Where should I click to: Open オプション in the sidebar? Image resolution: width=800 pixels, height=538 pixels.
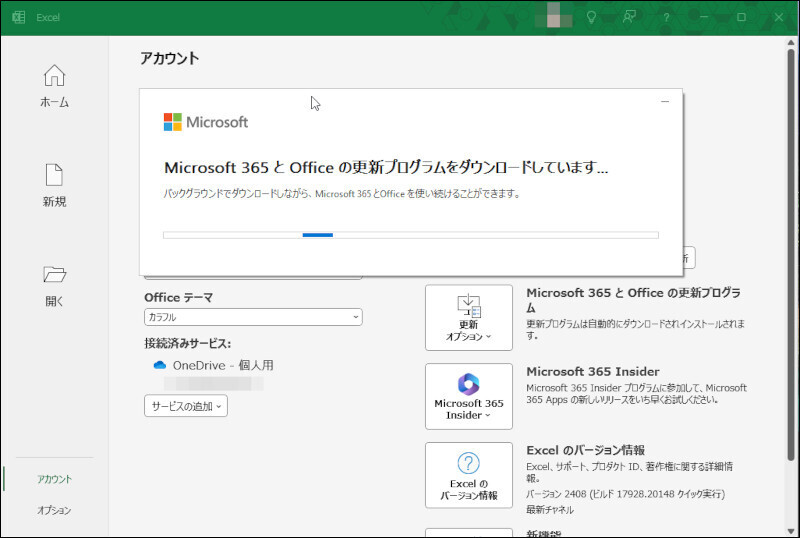pyautogui.click(x=54, y=510)
